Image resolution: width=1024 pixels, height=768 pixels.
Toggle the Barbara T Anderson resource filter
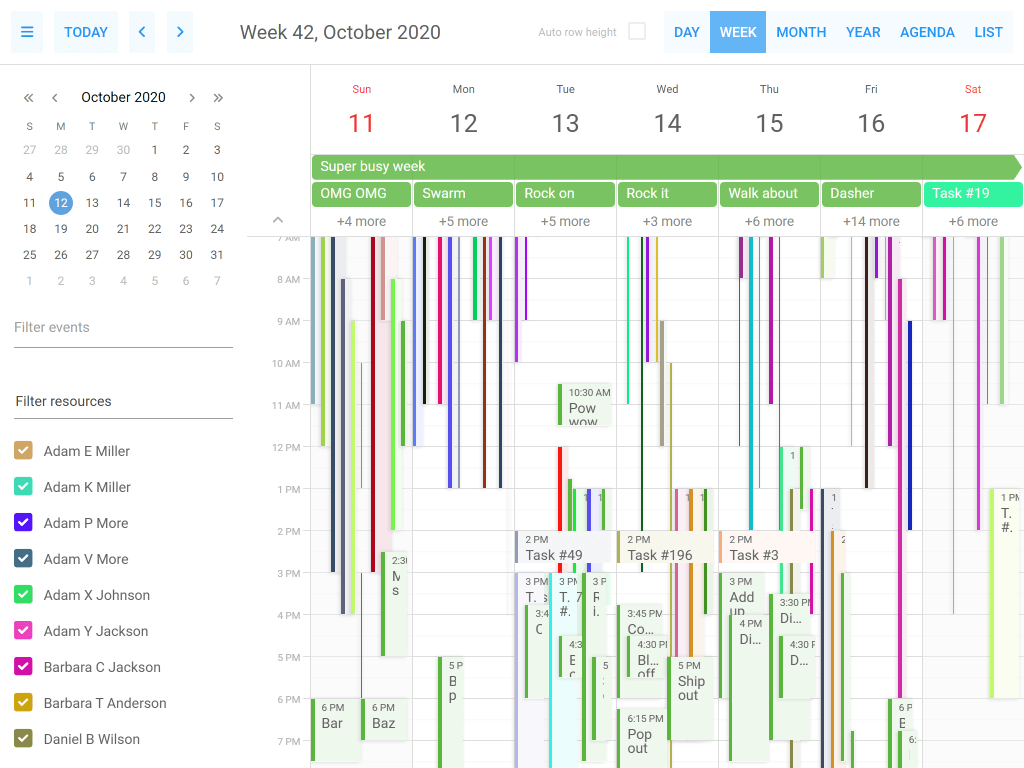point(23,703)
